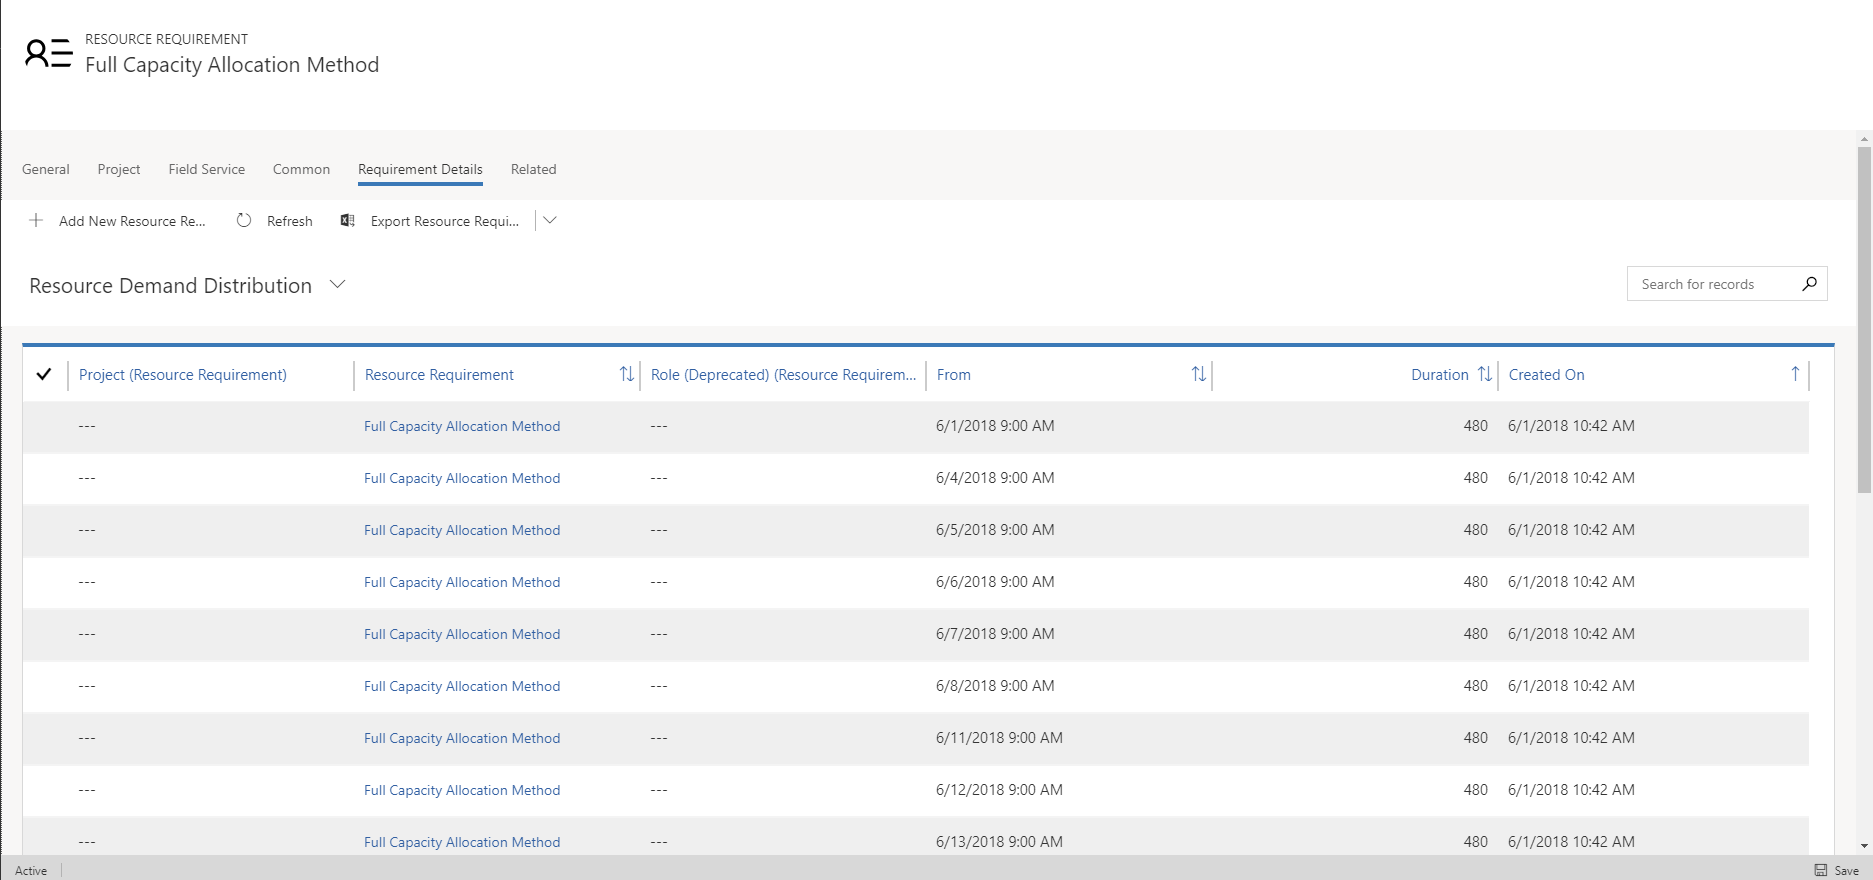
Task: Sort by the From column arrows
Action: (1198, 374)
